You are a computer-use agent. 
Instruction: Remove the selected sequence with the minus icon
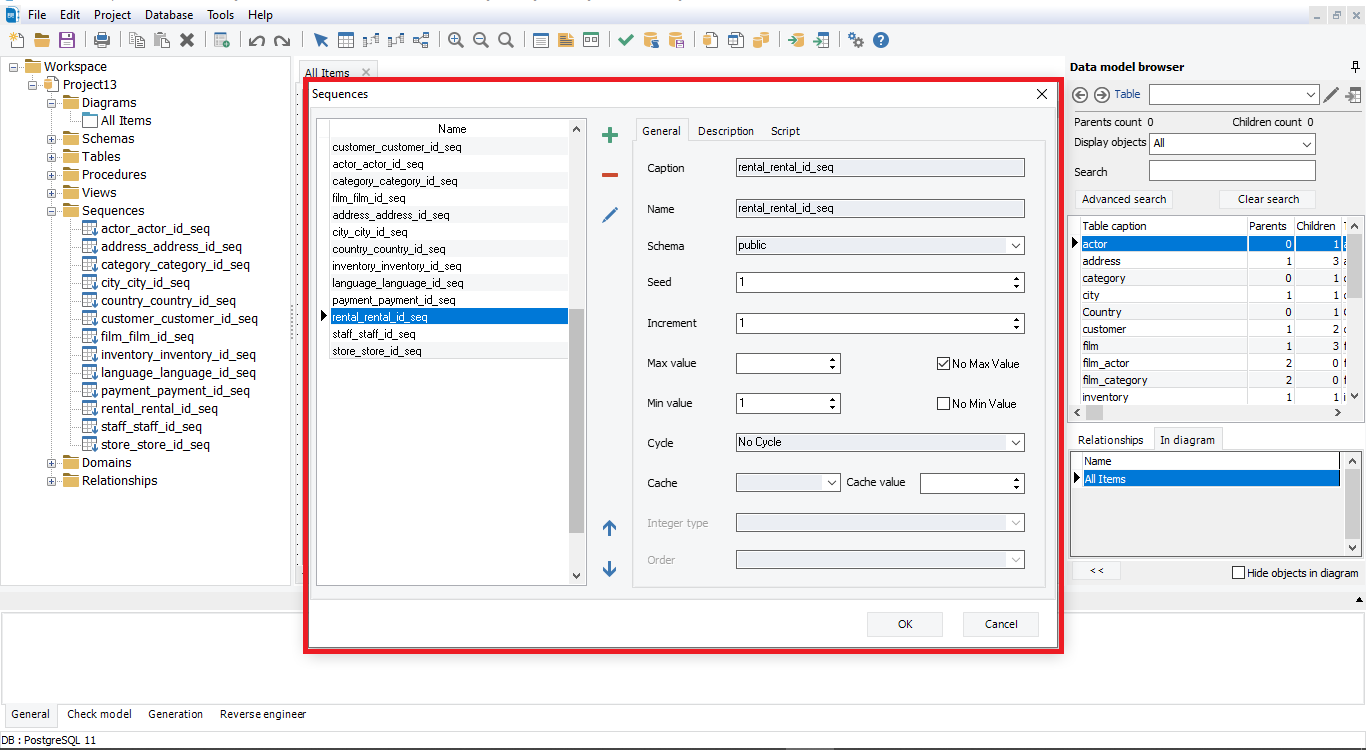coord(610,175)
